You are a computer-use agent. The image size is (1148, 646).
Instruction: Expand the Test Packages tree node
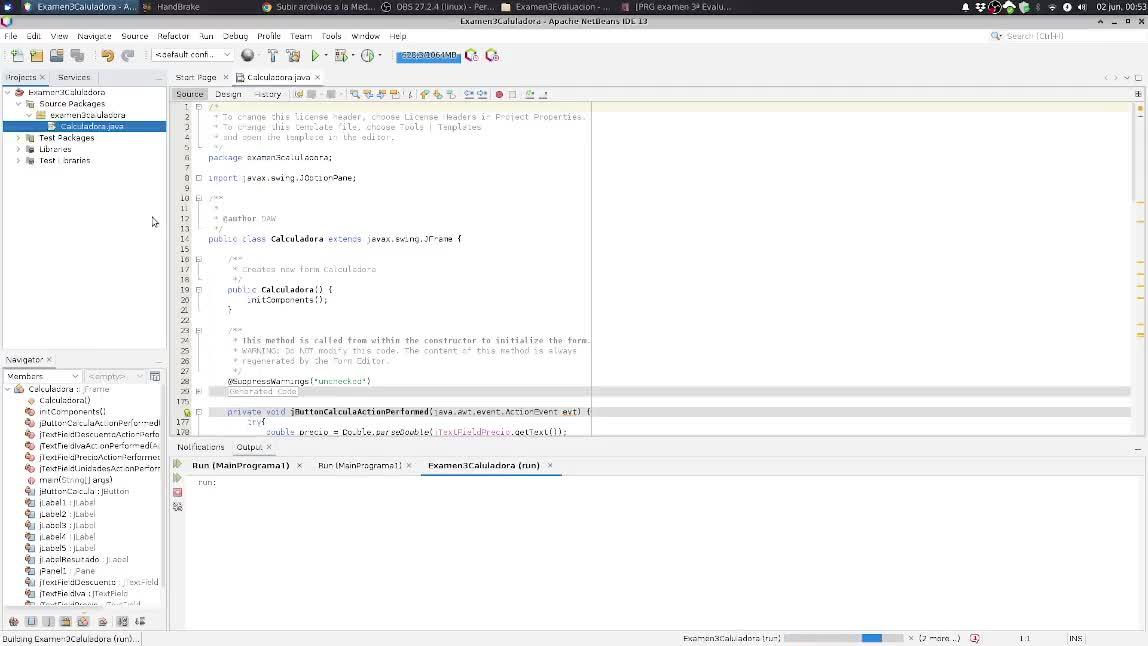[18, 138]
